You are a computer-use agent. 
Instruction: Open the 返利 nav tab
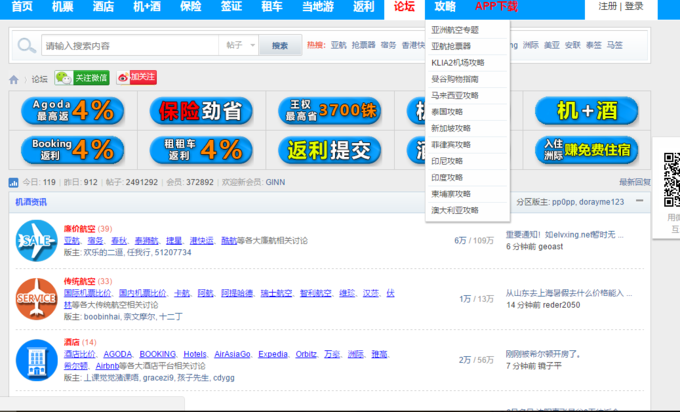click(x=363, y=7)
